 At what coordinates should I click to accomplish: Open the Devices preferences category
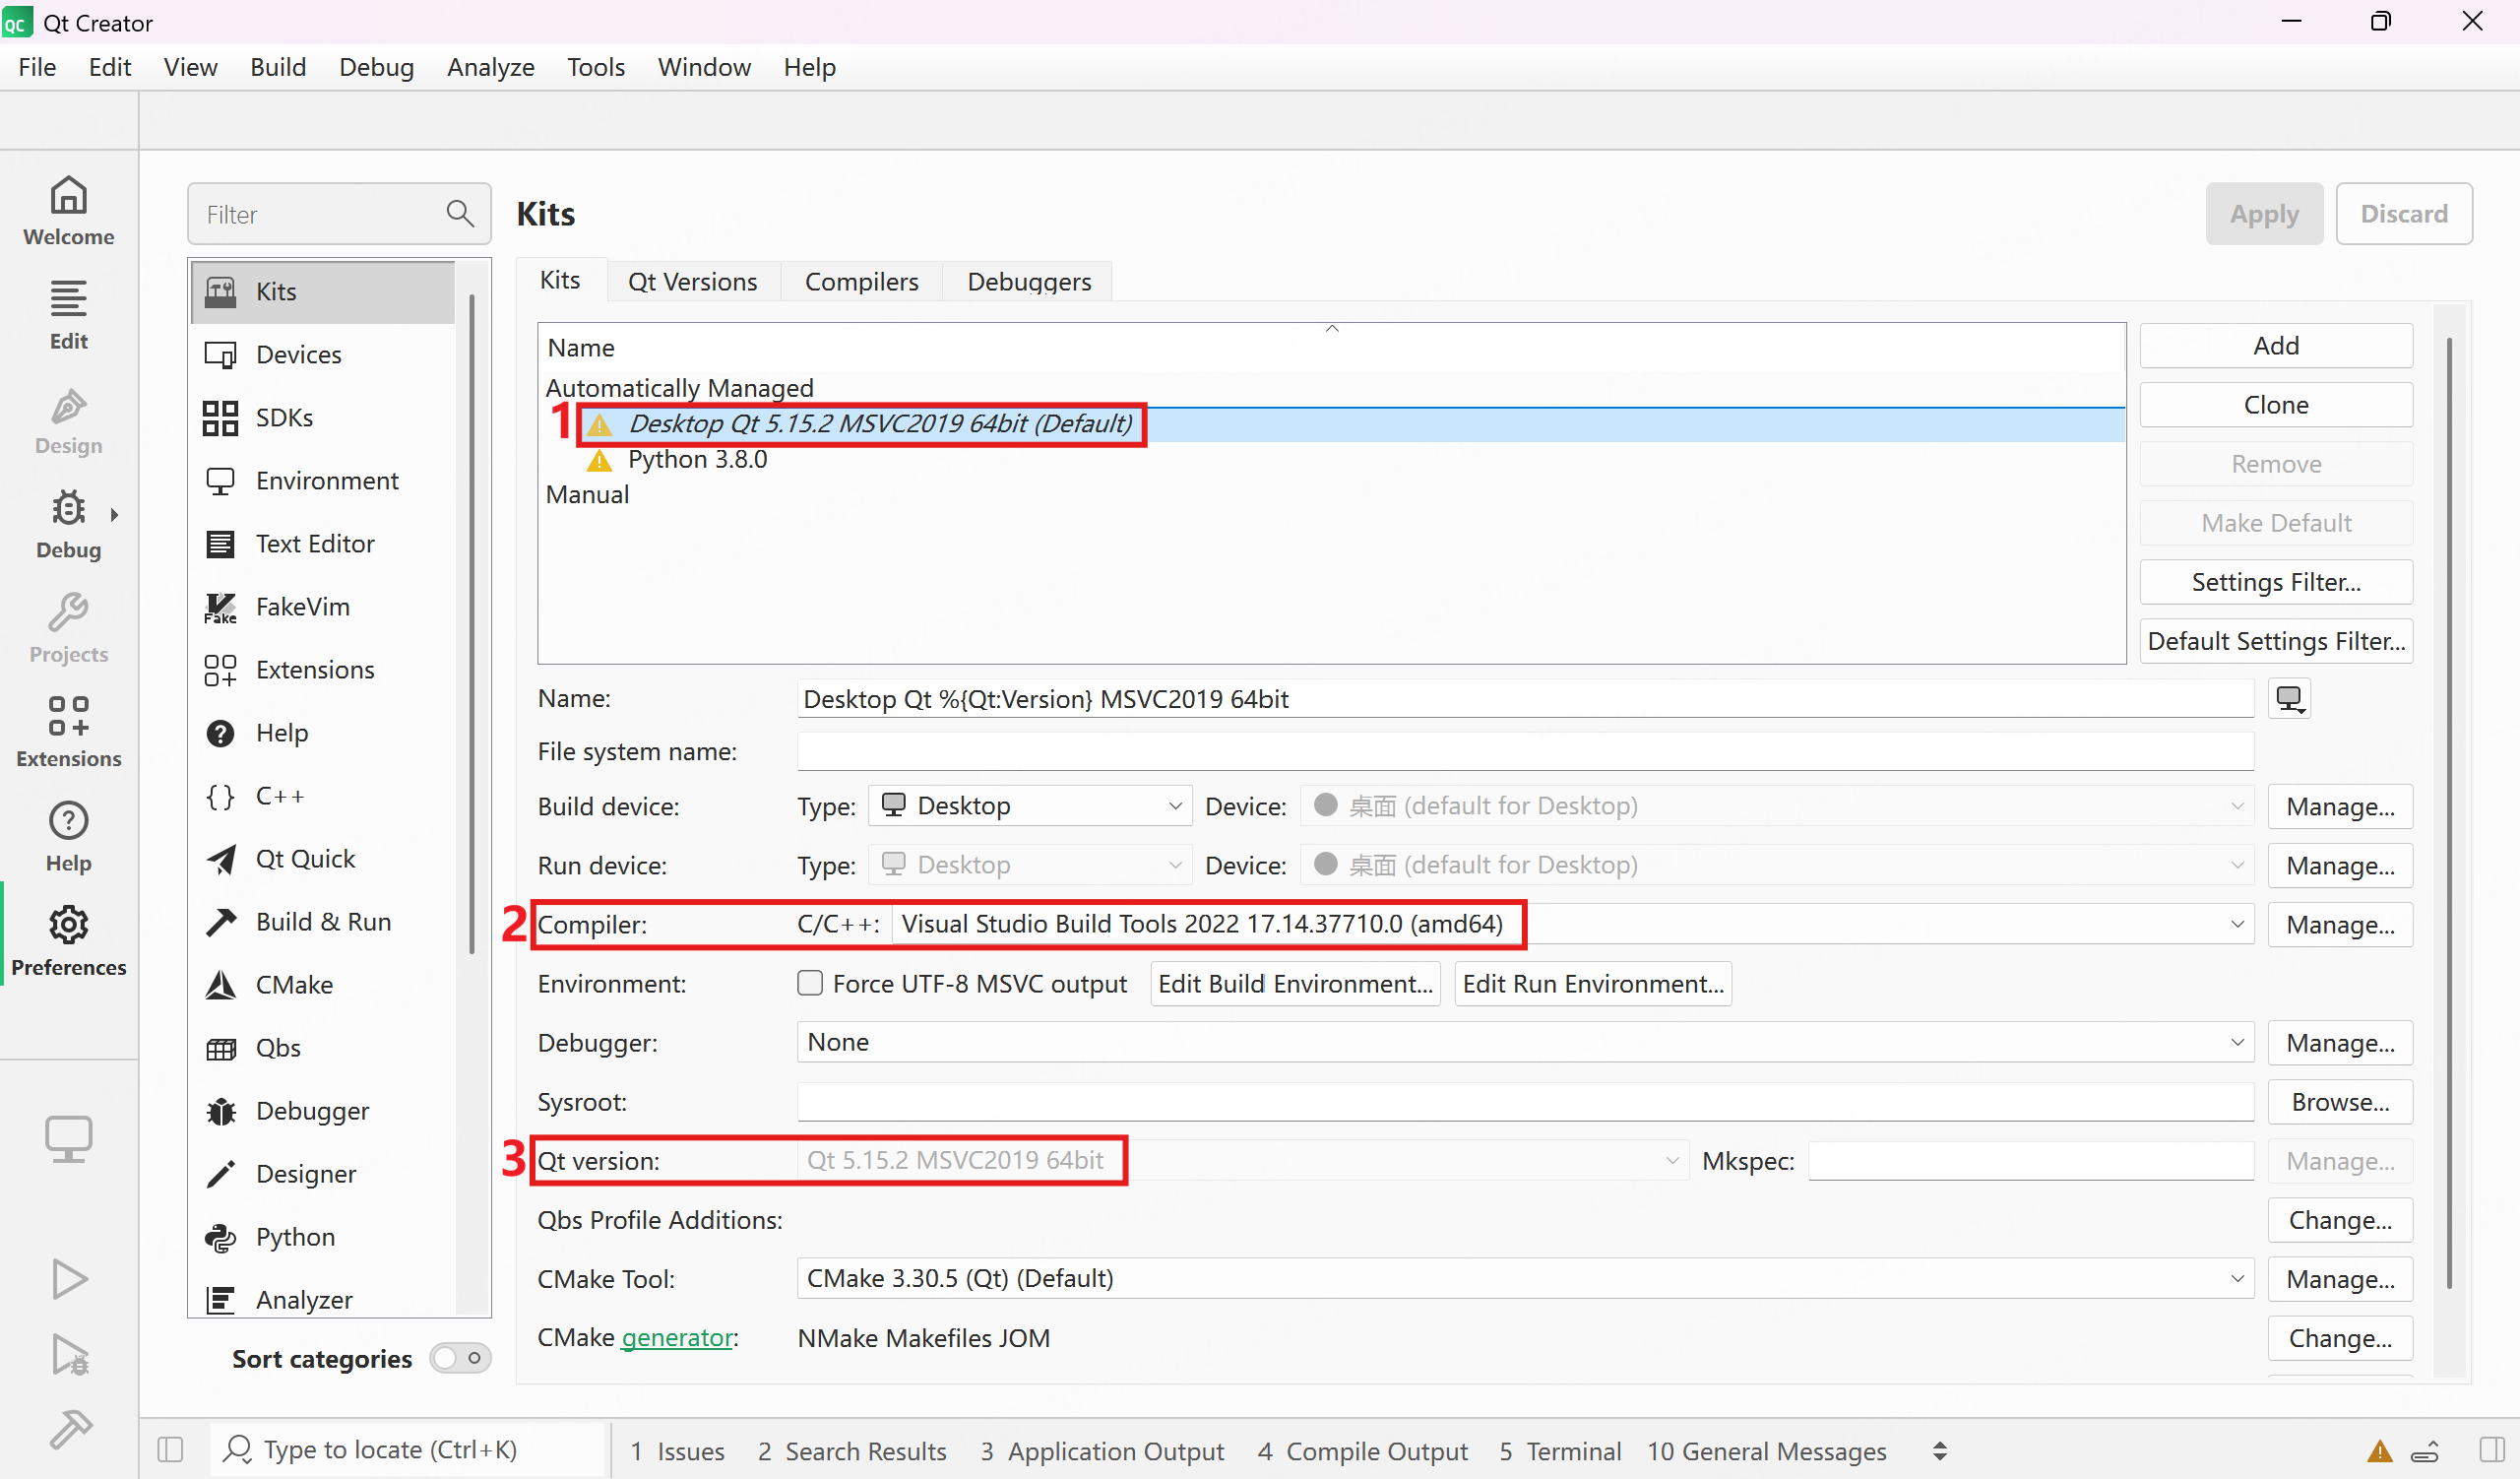(322, 354)
